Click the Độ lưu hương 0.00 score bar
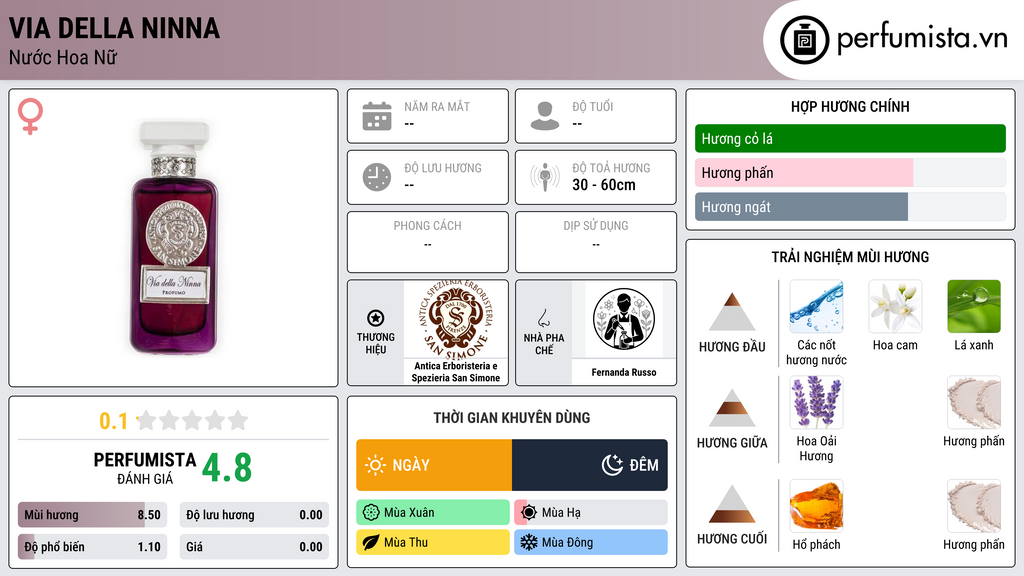Screen dimensions: 1024x576 254,515
